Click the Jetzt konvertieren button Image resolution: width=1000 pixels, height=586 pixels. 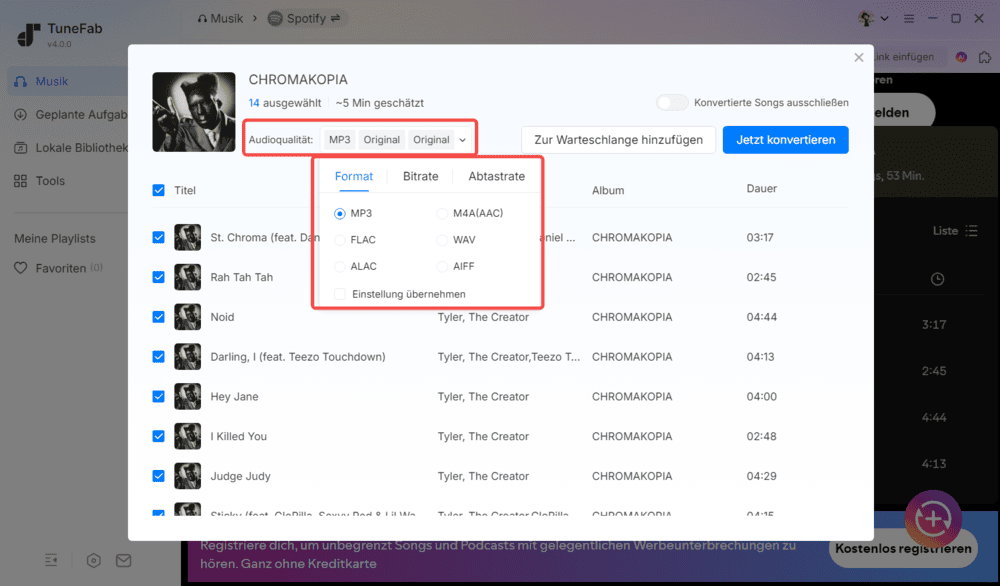pos(785,139)
